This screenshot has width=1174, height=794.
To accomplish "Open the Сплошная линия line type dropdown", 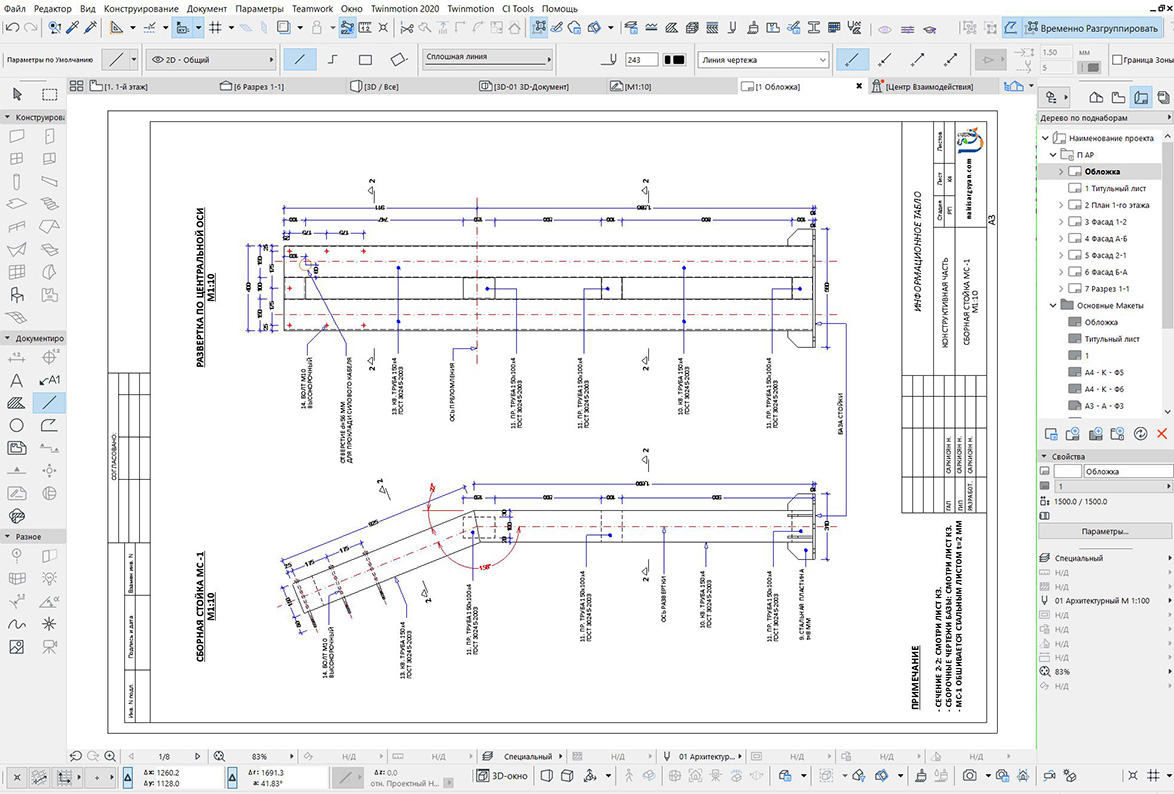I will 487,58.
